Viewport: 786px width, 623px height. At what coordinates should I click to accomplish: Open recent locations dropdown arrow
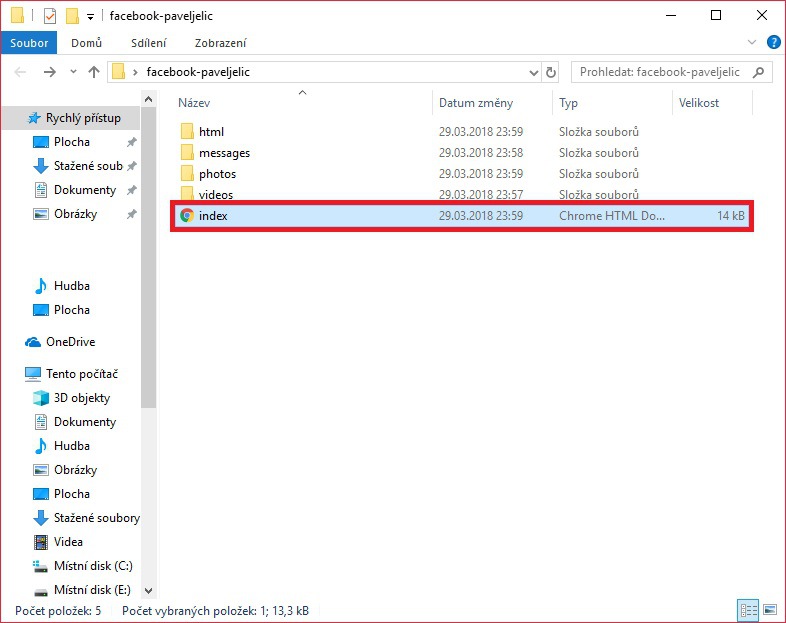pyautogui.click(x=73, y=72)
